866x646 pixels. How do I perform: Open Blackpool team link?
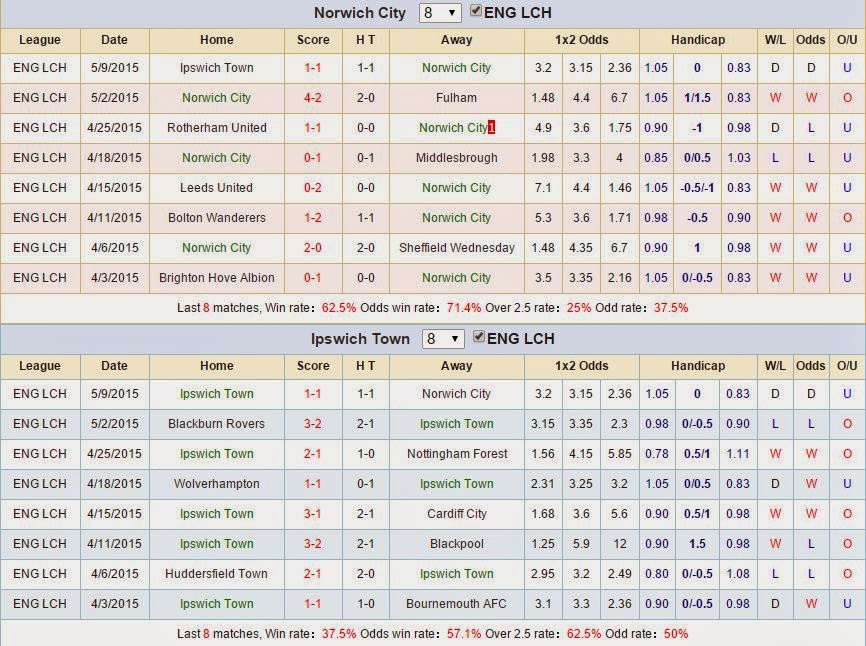(456, 544)
